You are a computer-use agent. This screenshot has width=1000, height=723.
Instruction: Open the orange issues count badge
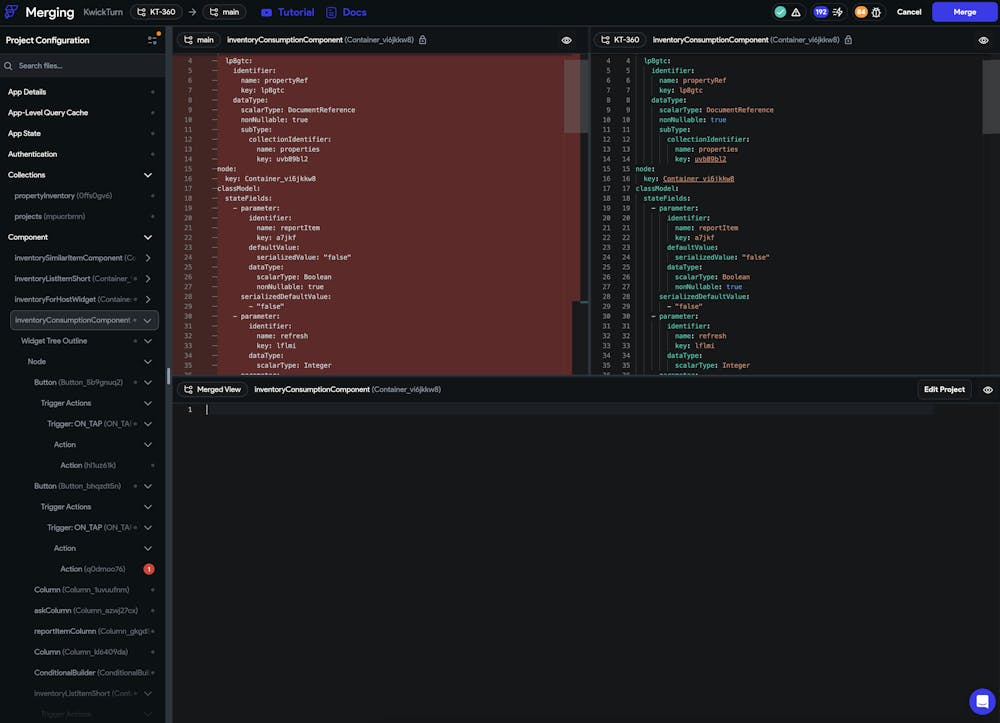tap(861, 12)
